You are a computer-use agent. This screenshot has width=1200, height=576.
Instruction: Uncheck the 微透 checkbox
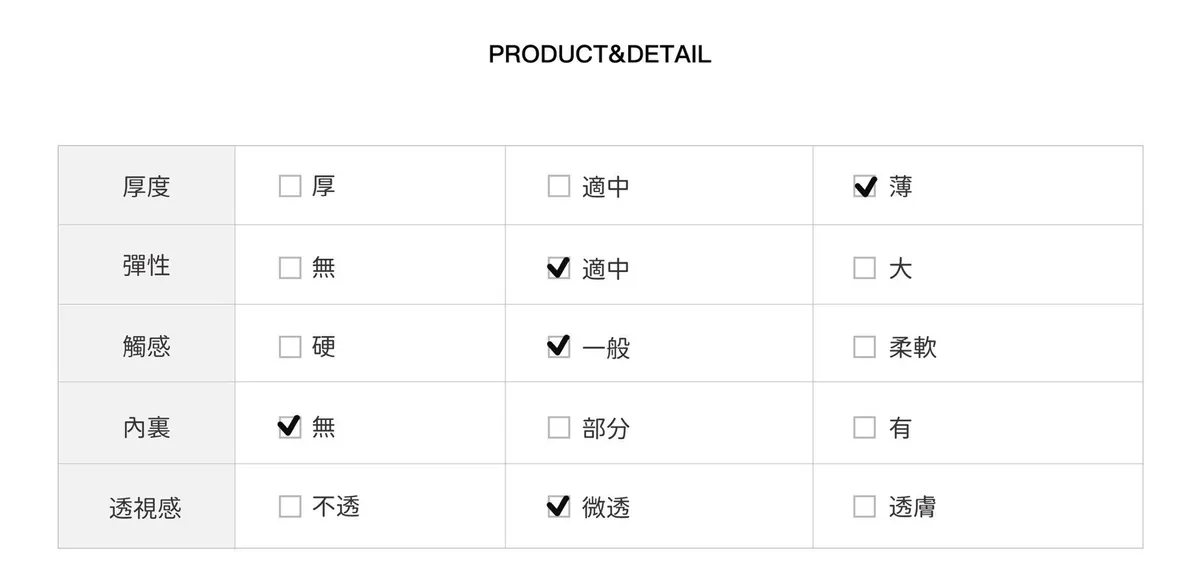pos(559,507)
